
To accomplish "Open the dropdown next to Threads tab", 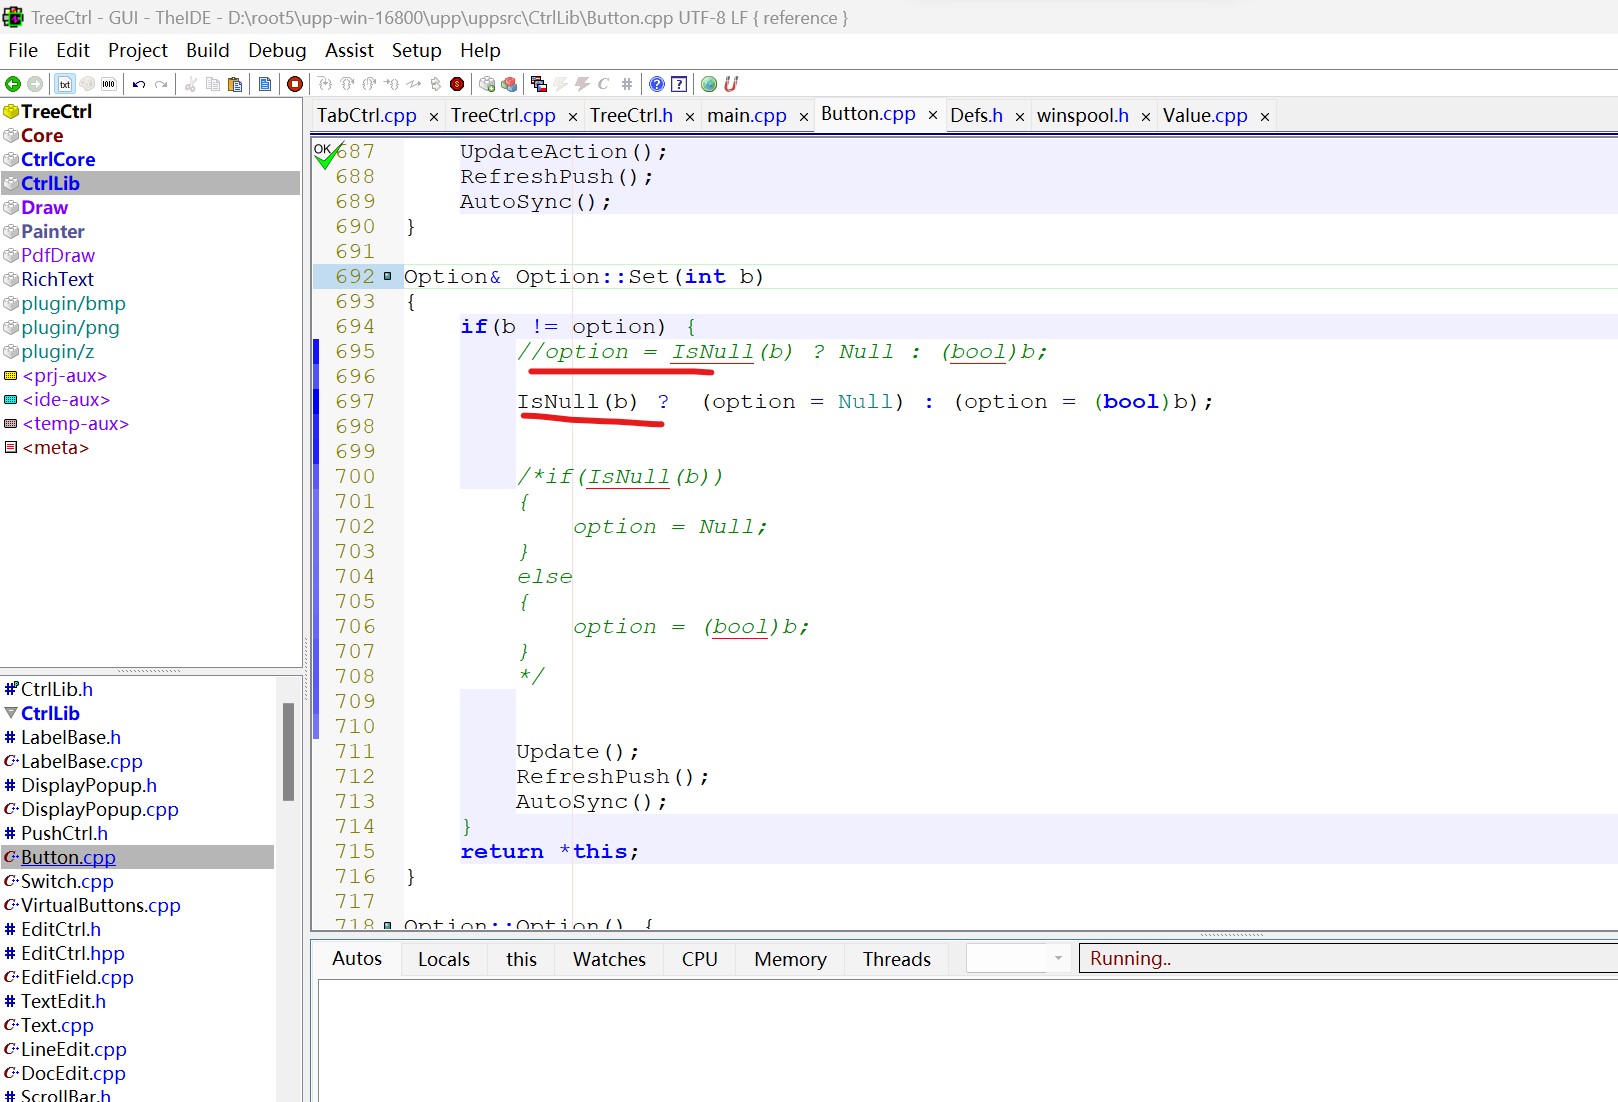I will [1057, 958].
